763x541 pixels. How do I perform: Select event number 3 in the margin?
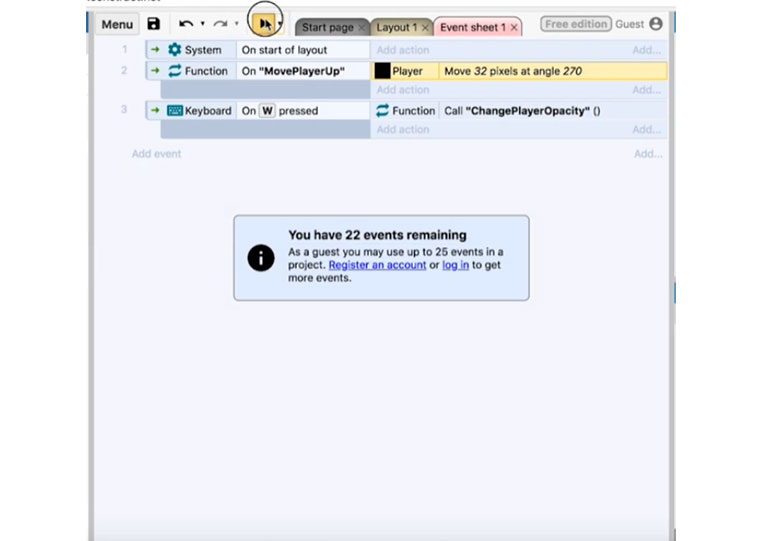(124, 109)
